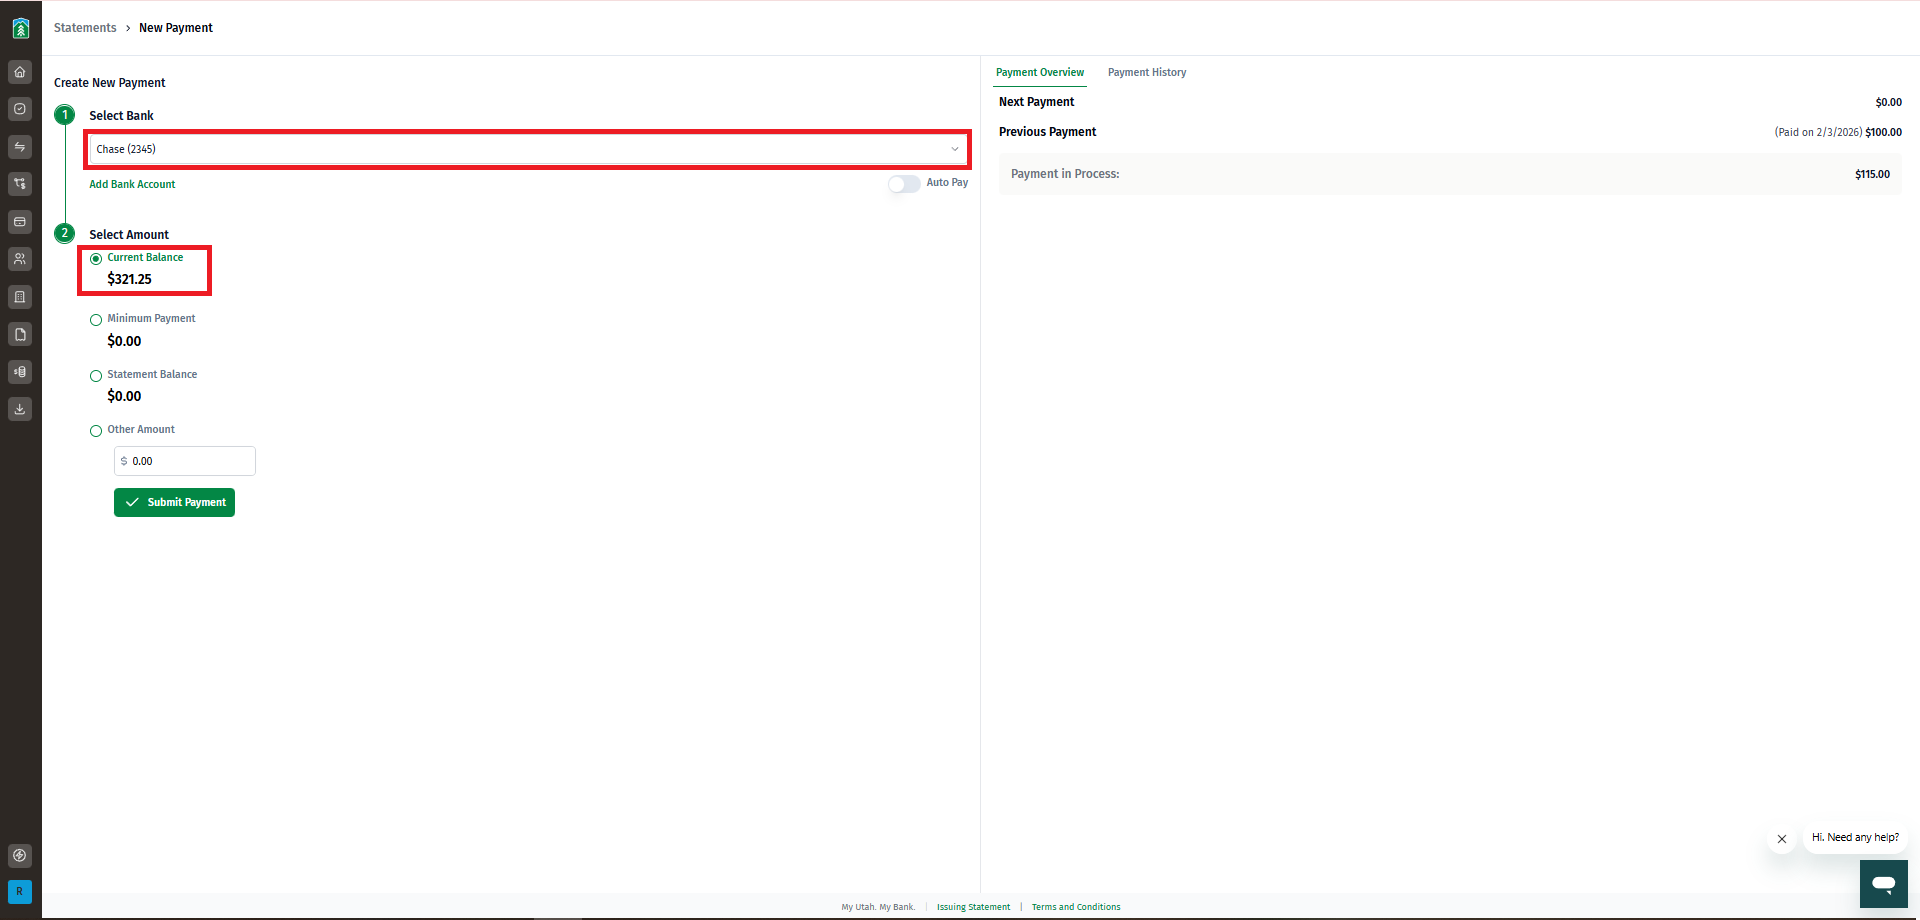Open the chat widget button
Screen dimensions: 1920x920
coord(1883,884)
